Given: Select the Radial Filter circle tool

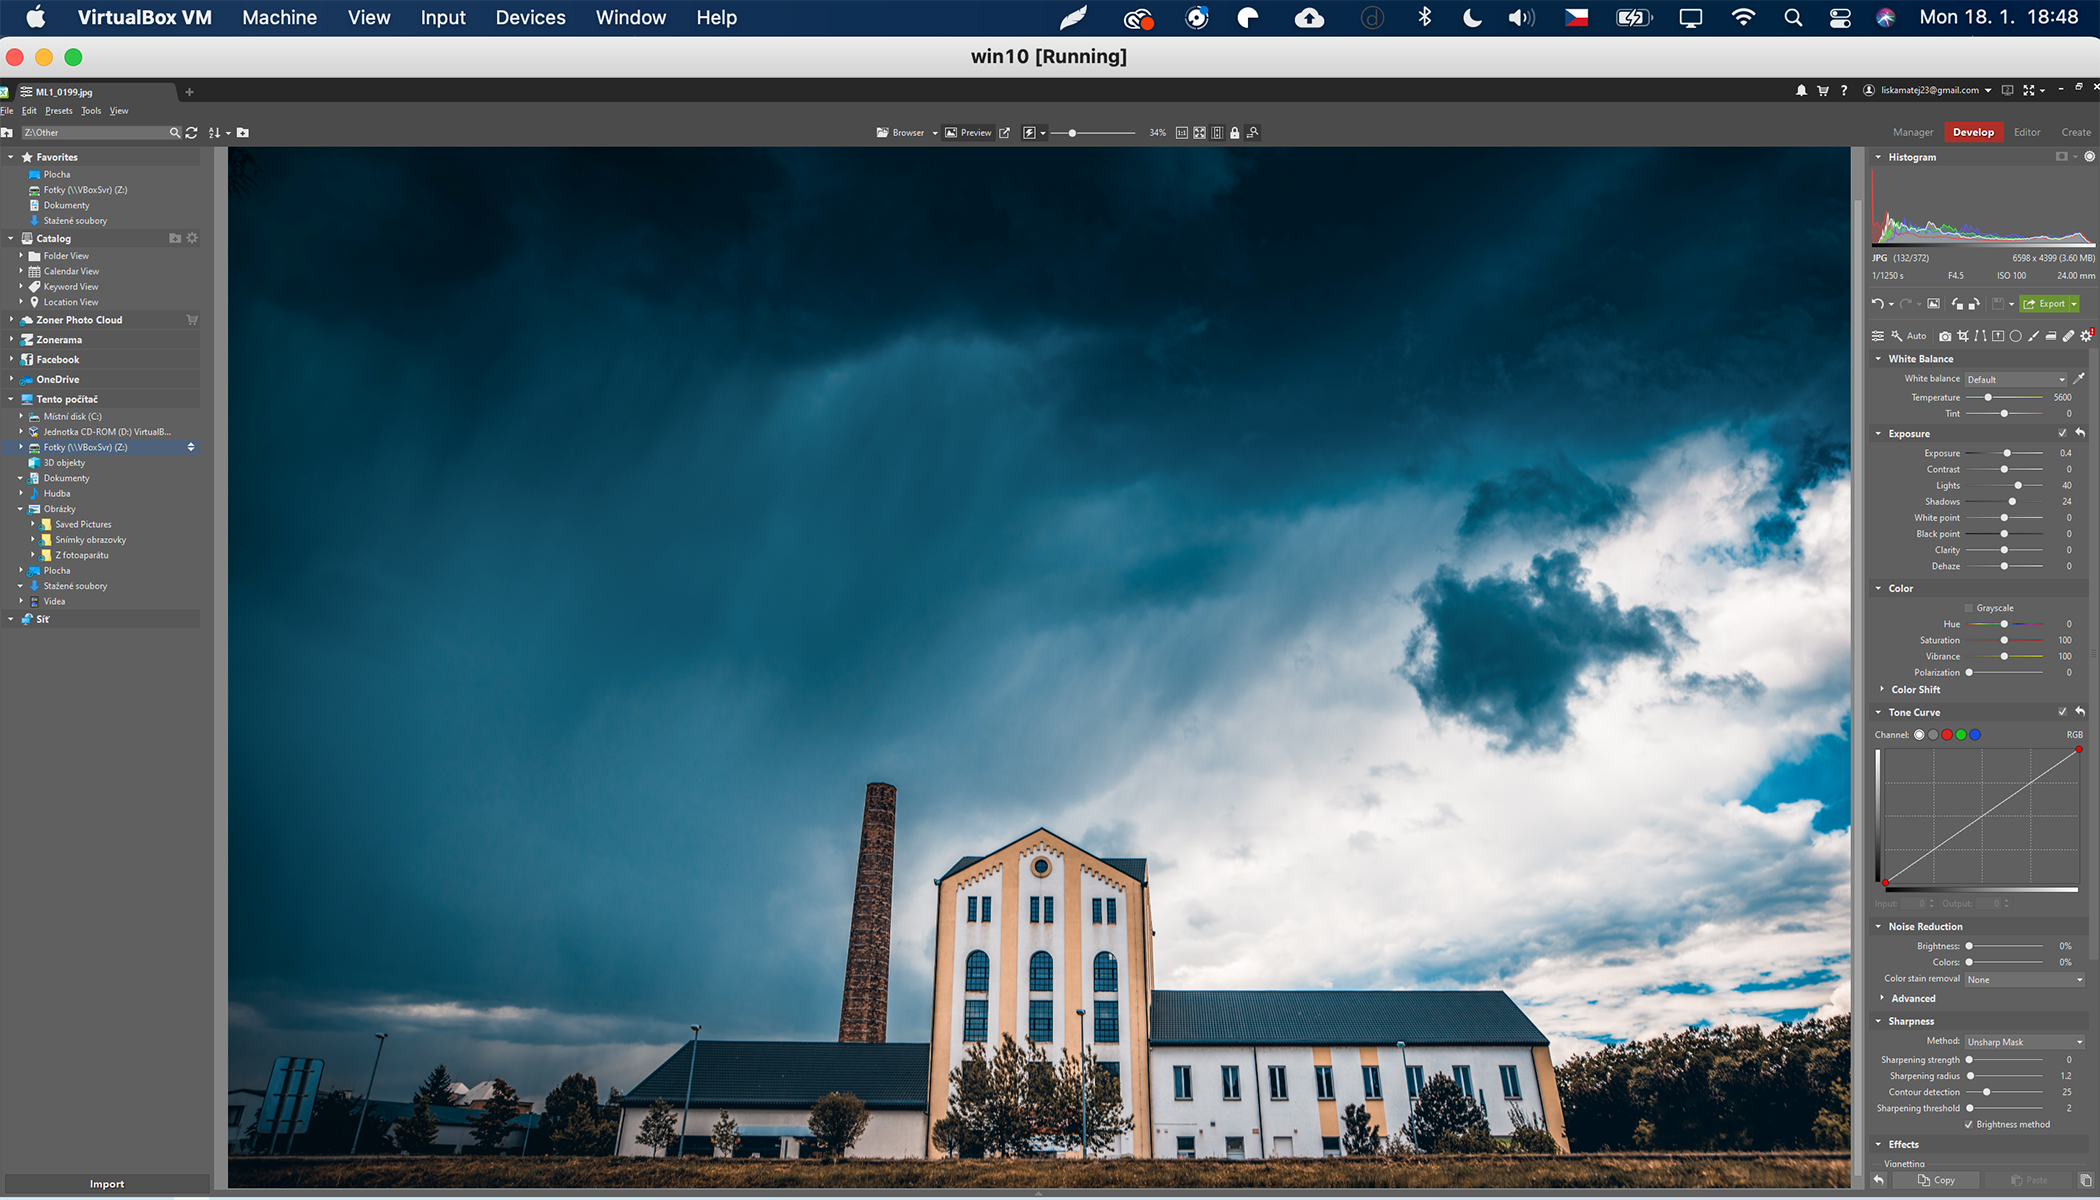Looking at the screenshot, I should coord(2015,336).
